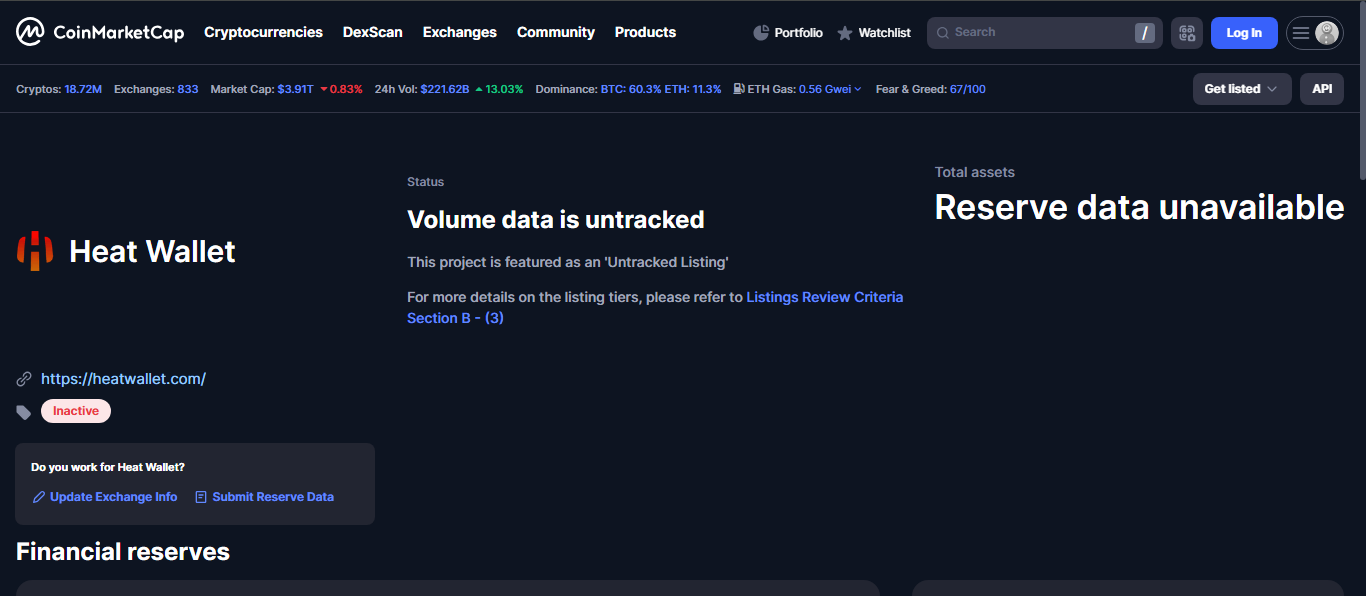Image resolution: width=1366 pixels, height=596 pixels.
Task: Click the Financial reserves heading
Action: tap(123, 551)
